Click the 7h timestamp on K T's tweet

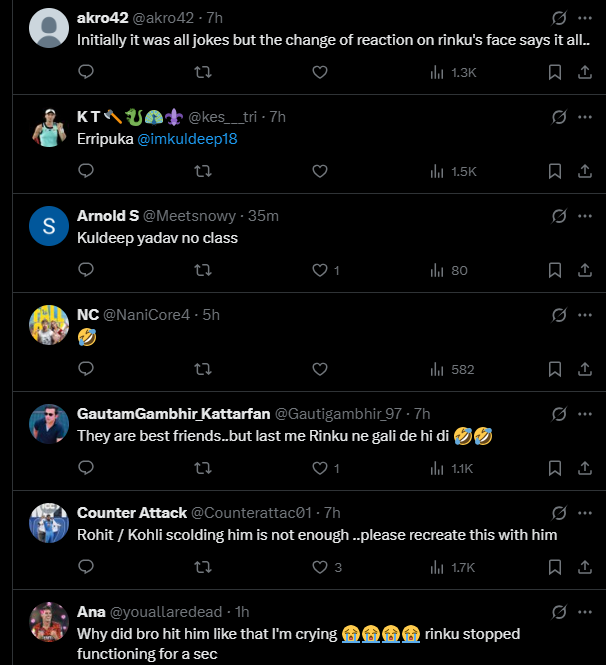(278, 117)
